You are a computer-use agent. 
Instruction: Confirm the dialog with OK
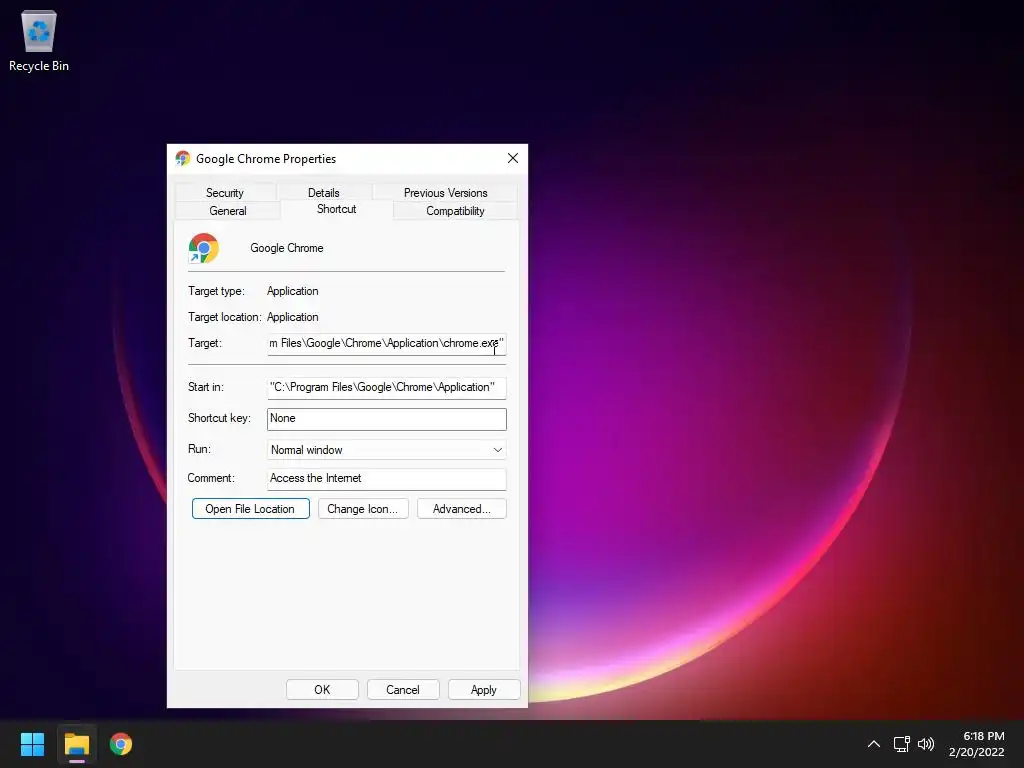click(322, 690)
